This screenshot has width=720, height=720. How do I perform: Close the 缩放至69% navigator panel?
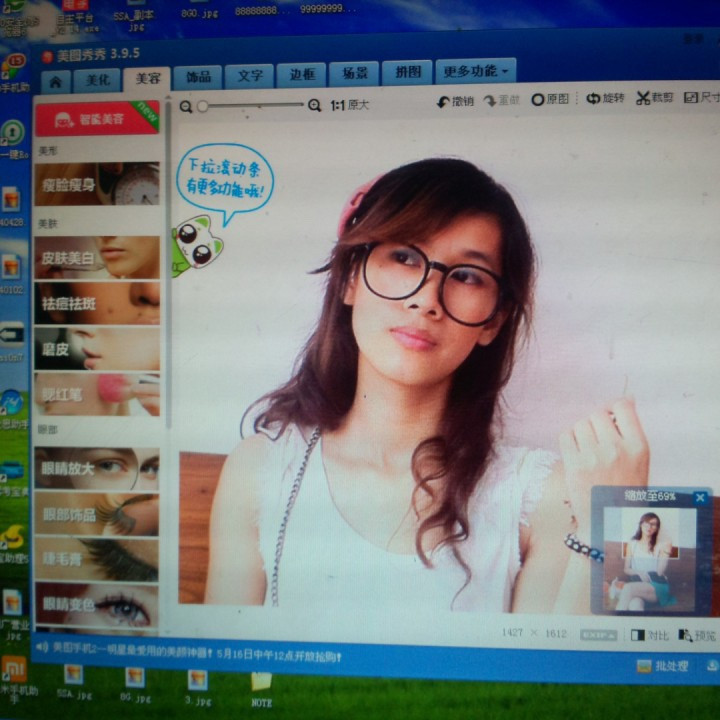[x=699, y=497]
